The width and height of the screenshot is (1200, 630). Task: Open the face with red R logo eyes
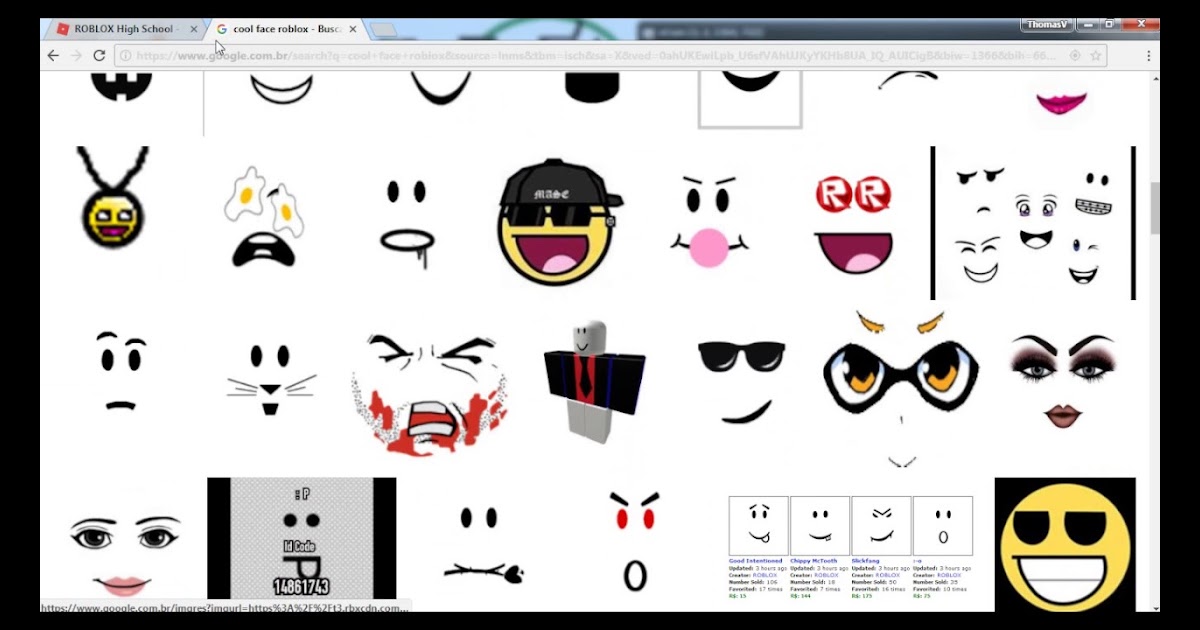point(852,224)
